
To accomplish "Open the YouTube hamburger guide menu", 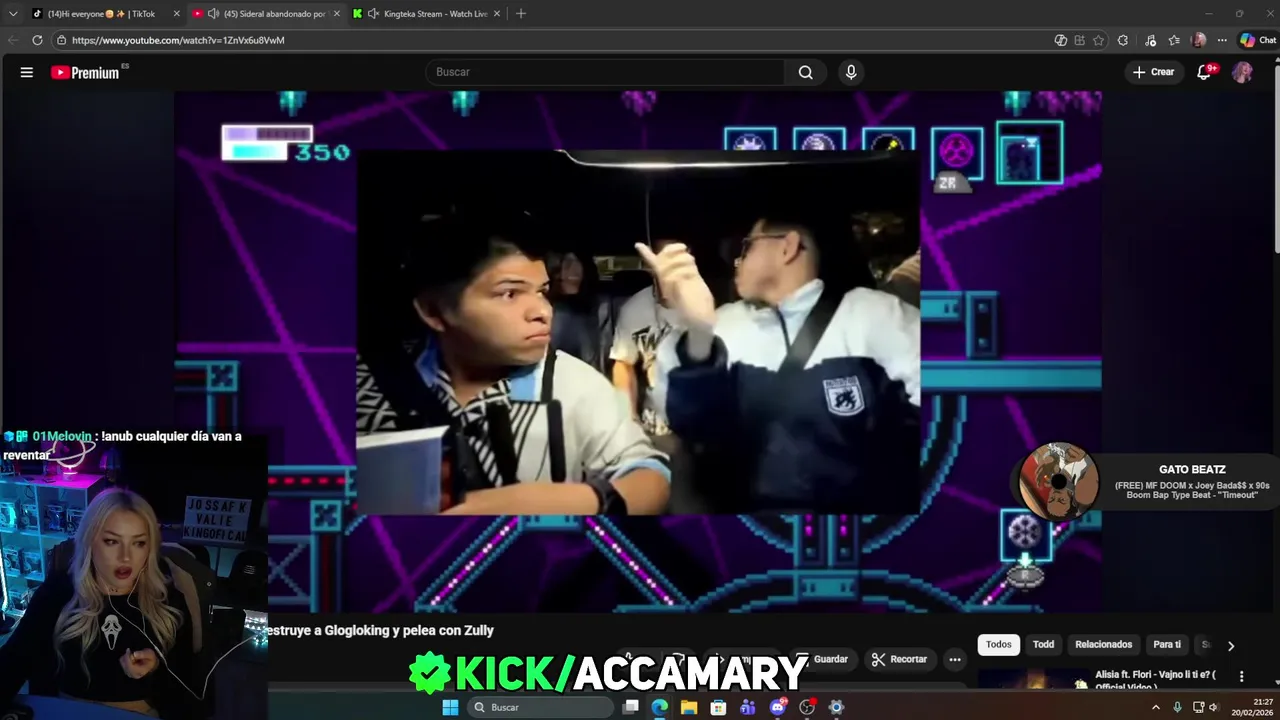I will click(27, 72).
